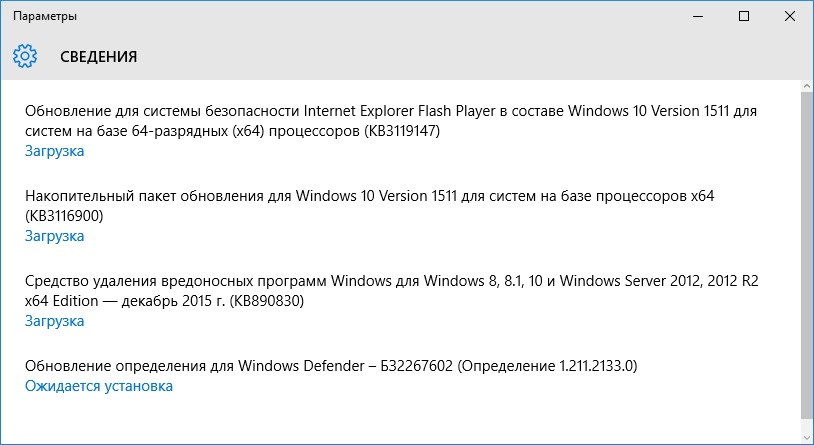
Task: Click Загрузка link under KB890830 update
Action: 55,321
